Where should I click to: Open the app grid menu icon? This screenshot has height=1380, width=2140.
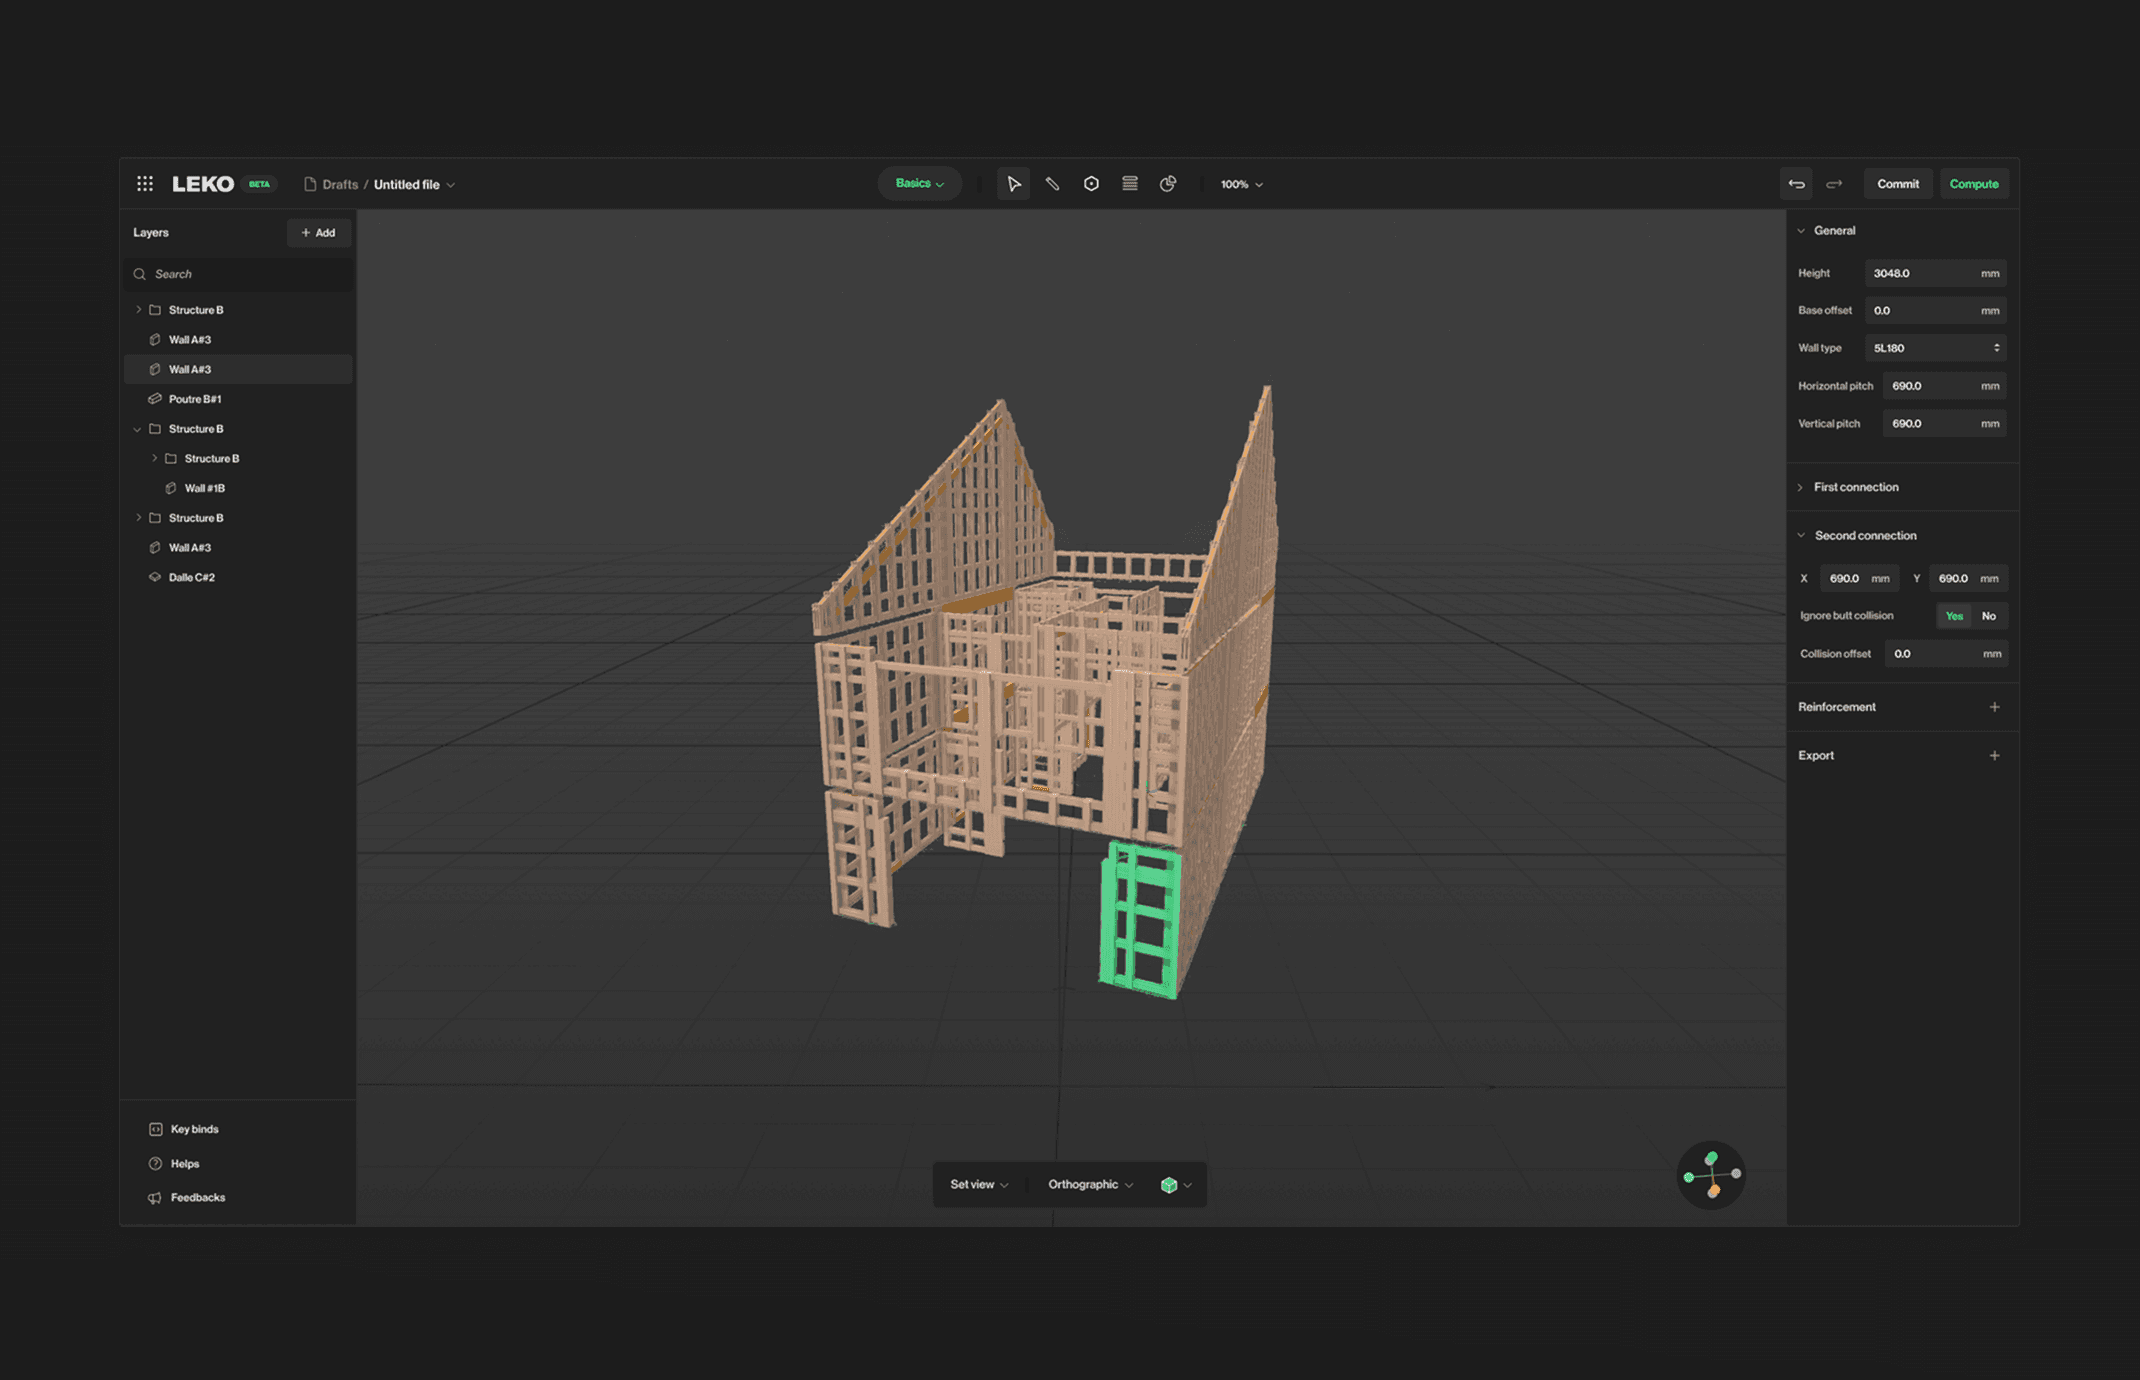point(145,184)
